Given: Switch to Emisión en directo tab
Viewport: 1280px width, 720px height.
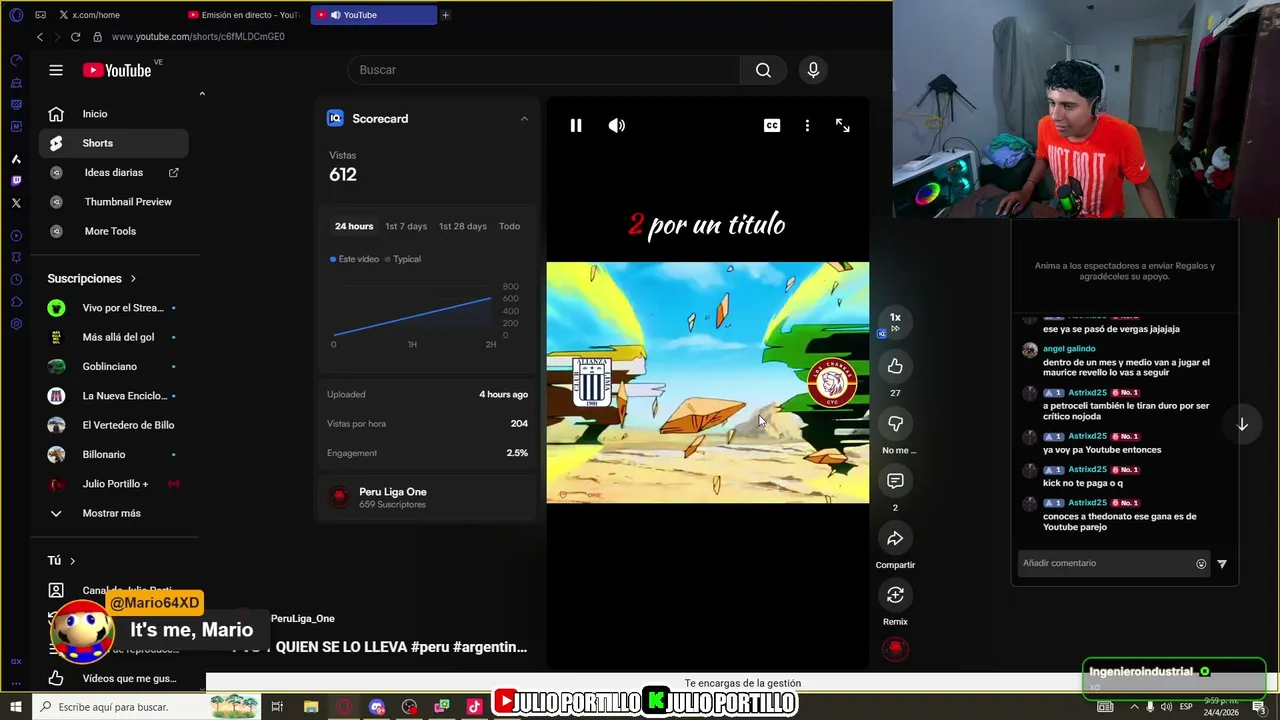Looking at the screenshot, I should tap(244, 15).
